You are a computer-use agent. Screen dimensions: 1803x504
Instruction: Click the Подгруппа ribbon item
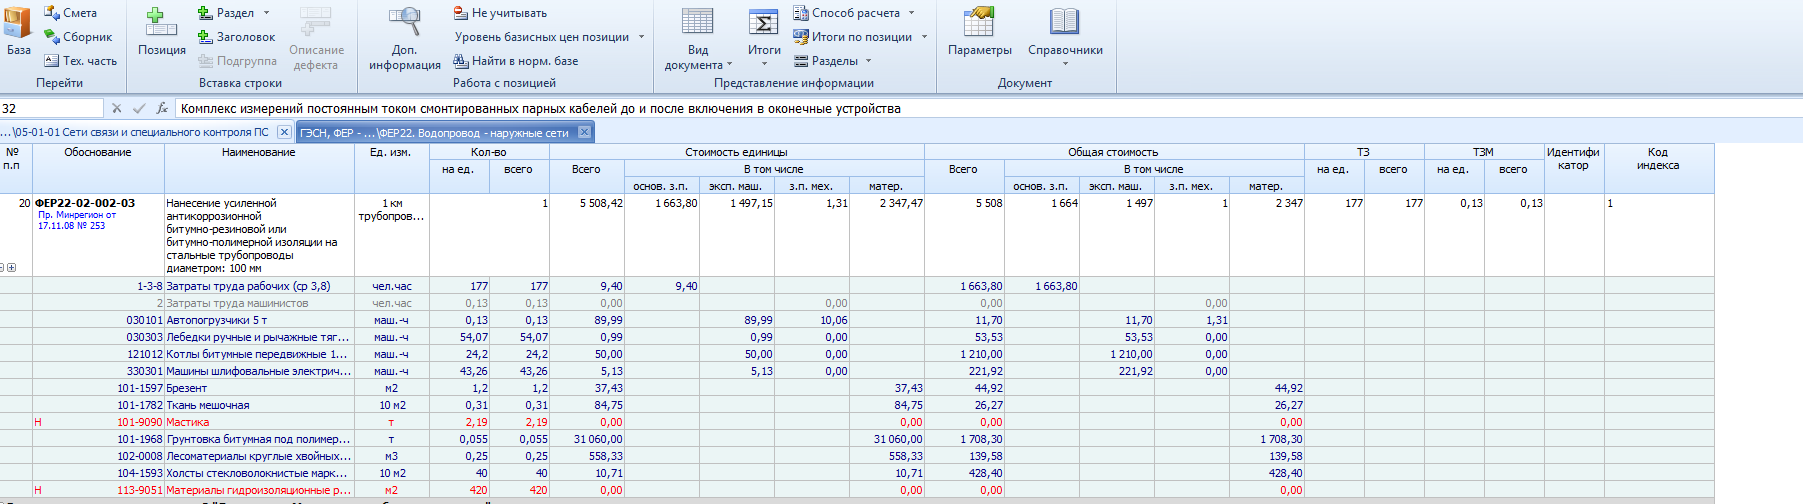tap(237, 61)
